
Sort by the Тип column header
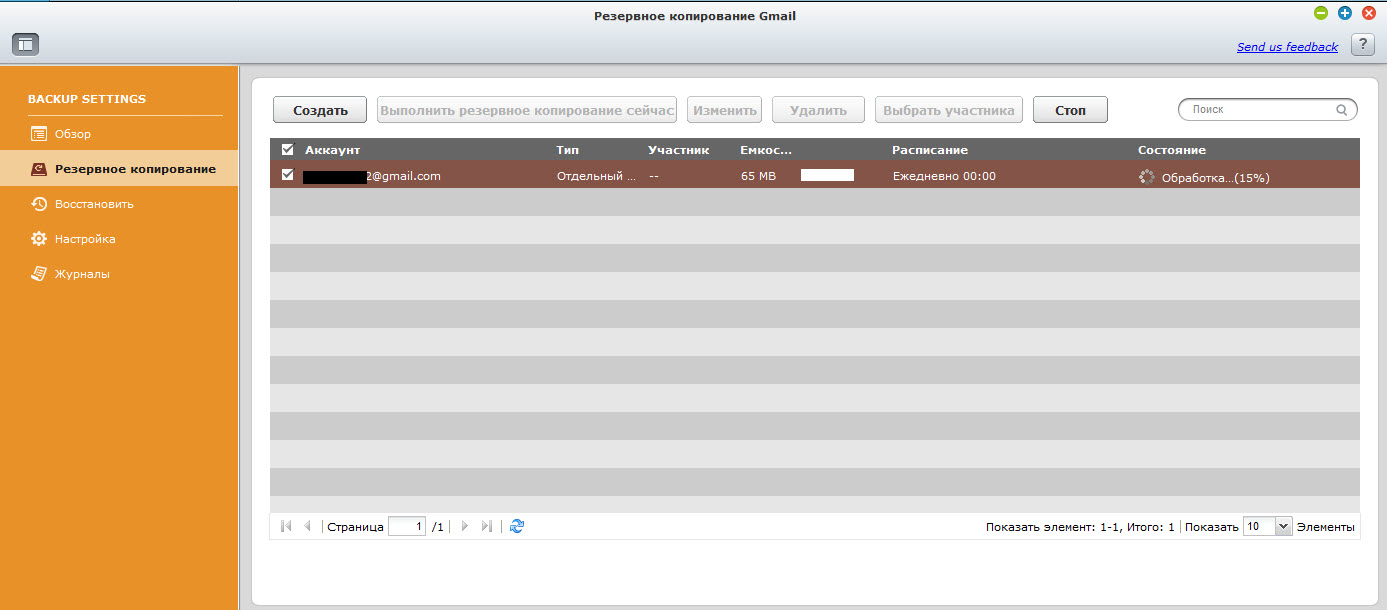tap(567, 150)
